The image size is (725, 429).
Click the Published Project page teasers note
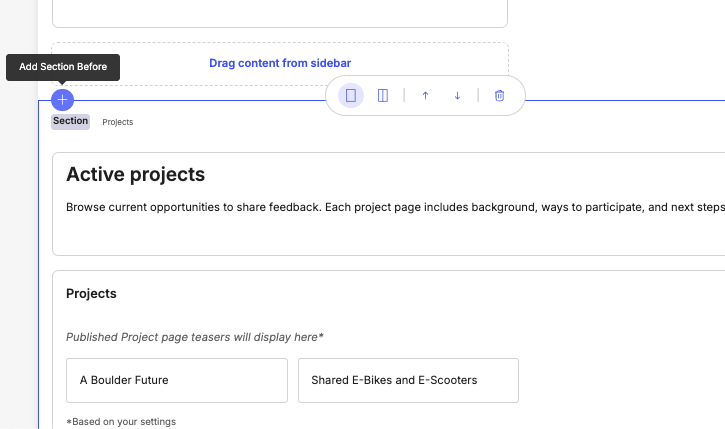coord(195,337)
